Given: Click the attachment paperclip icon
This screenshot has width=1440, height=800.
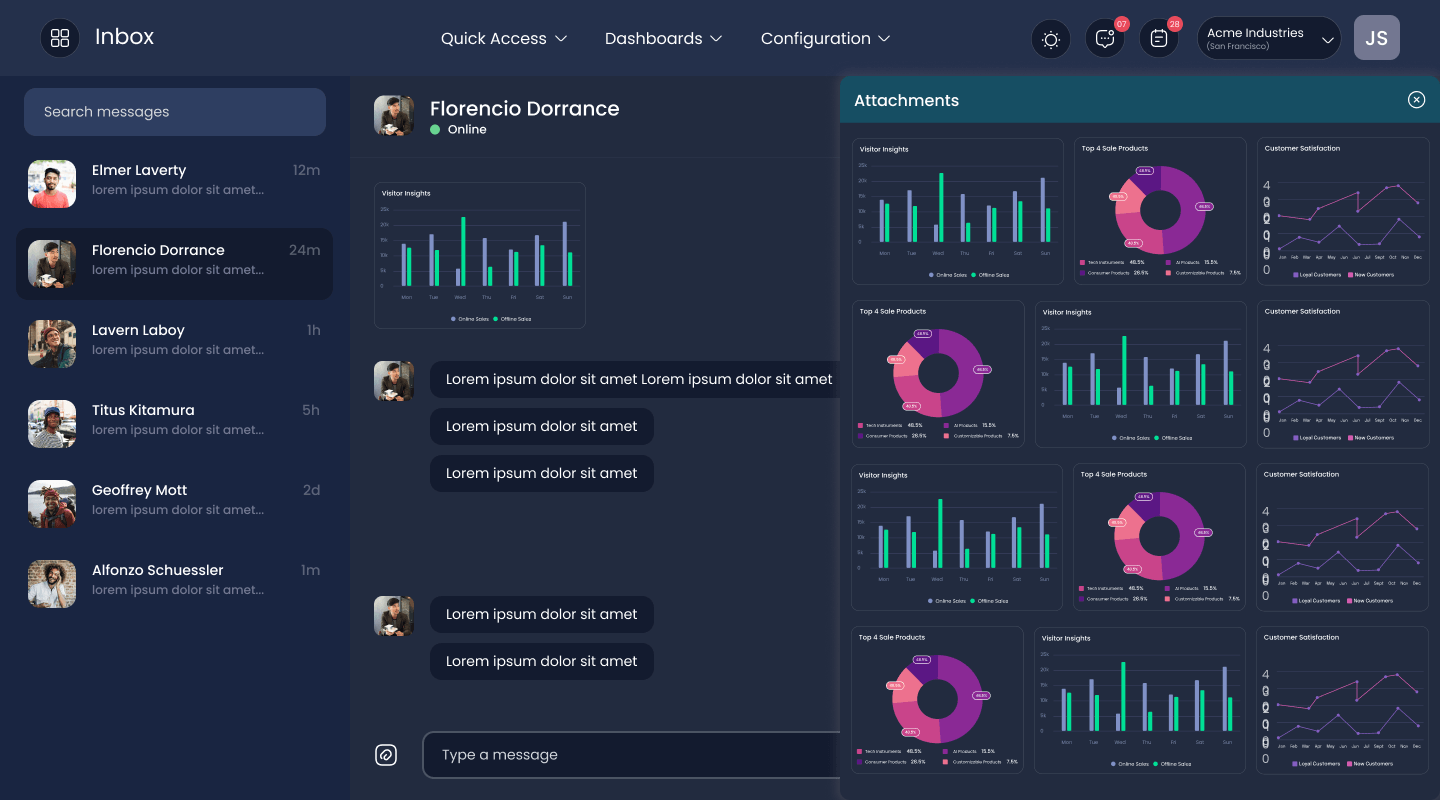Looking at the screenshot, I should pyautogui.click(x=386, y=755).
